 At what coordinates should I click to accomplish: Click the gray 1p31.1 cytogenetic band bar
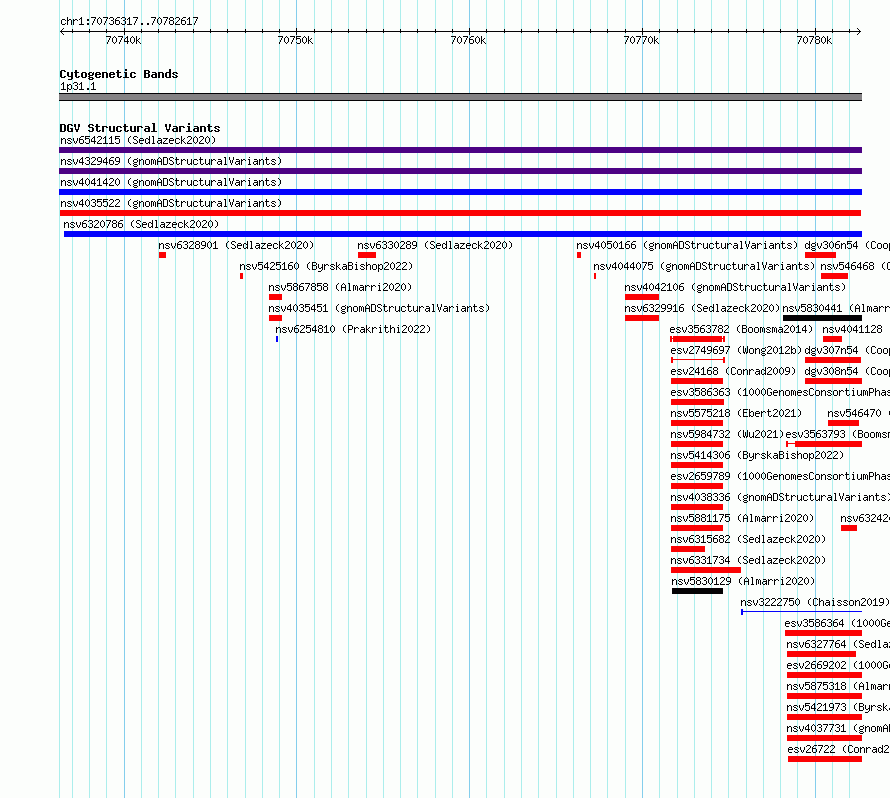tap(460, 97)
